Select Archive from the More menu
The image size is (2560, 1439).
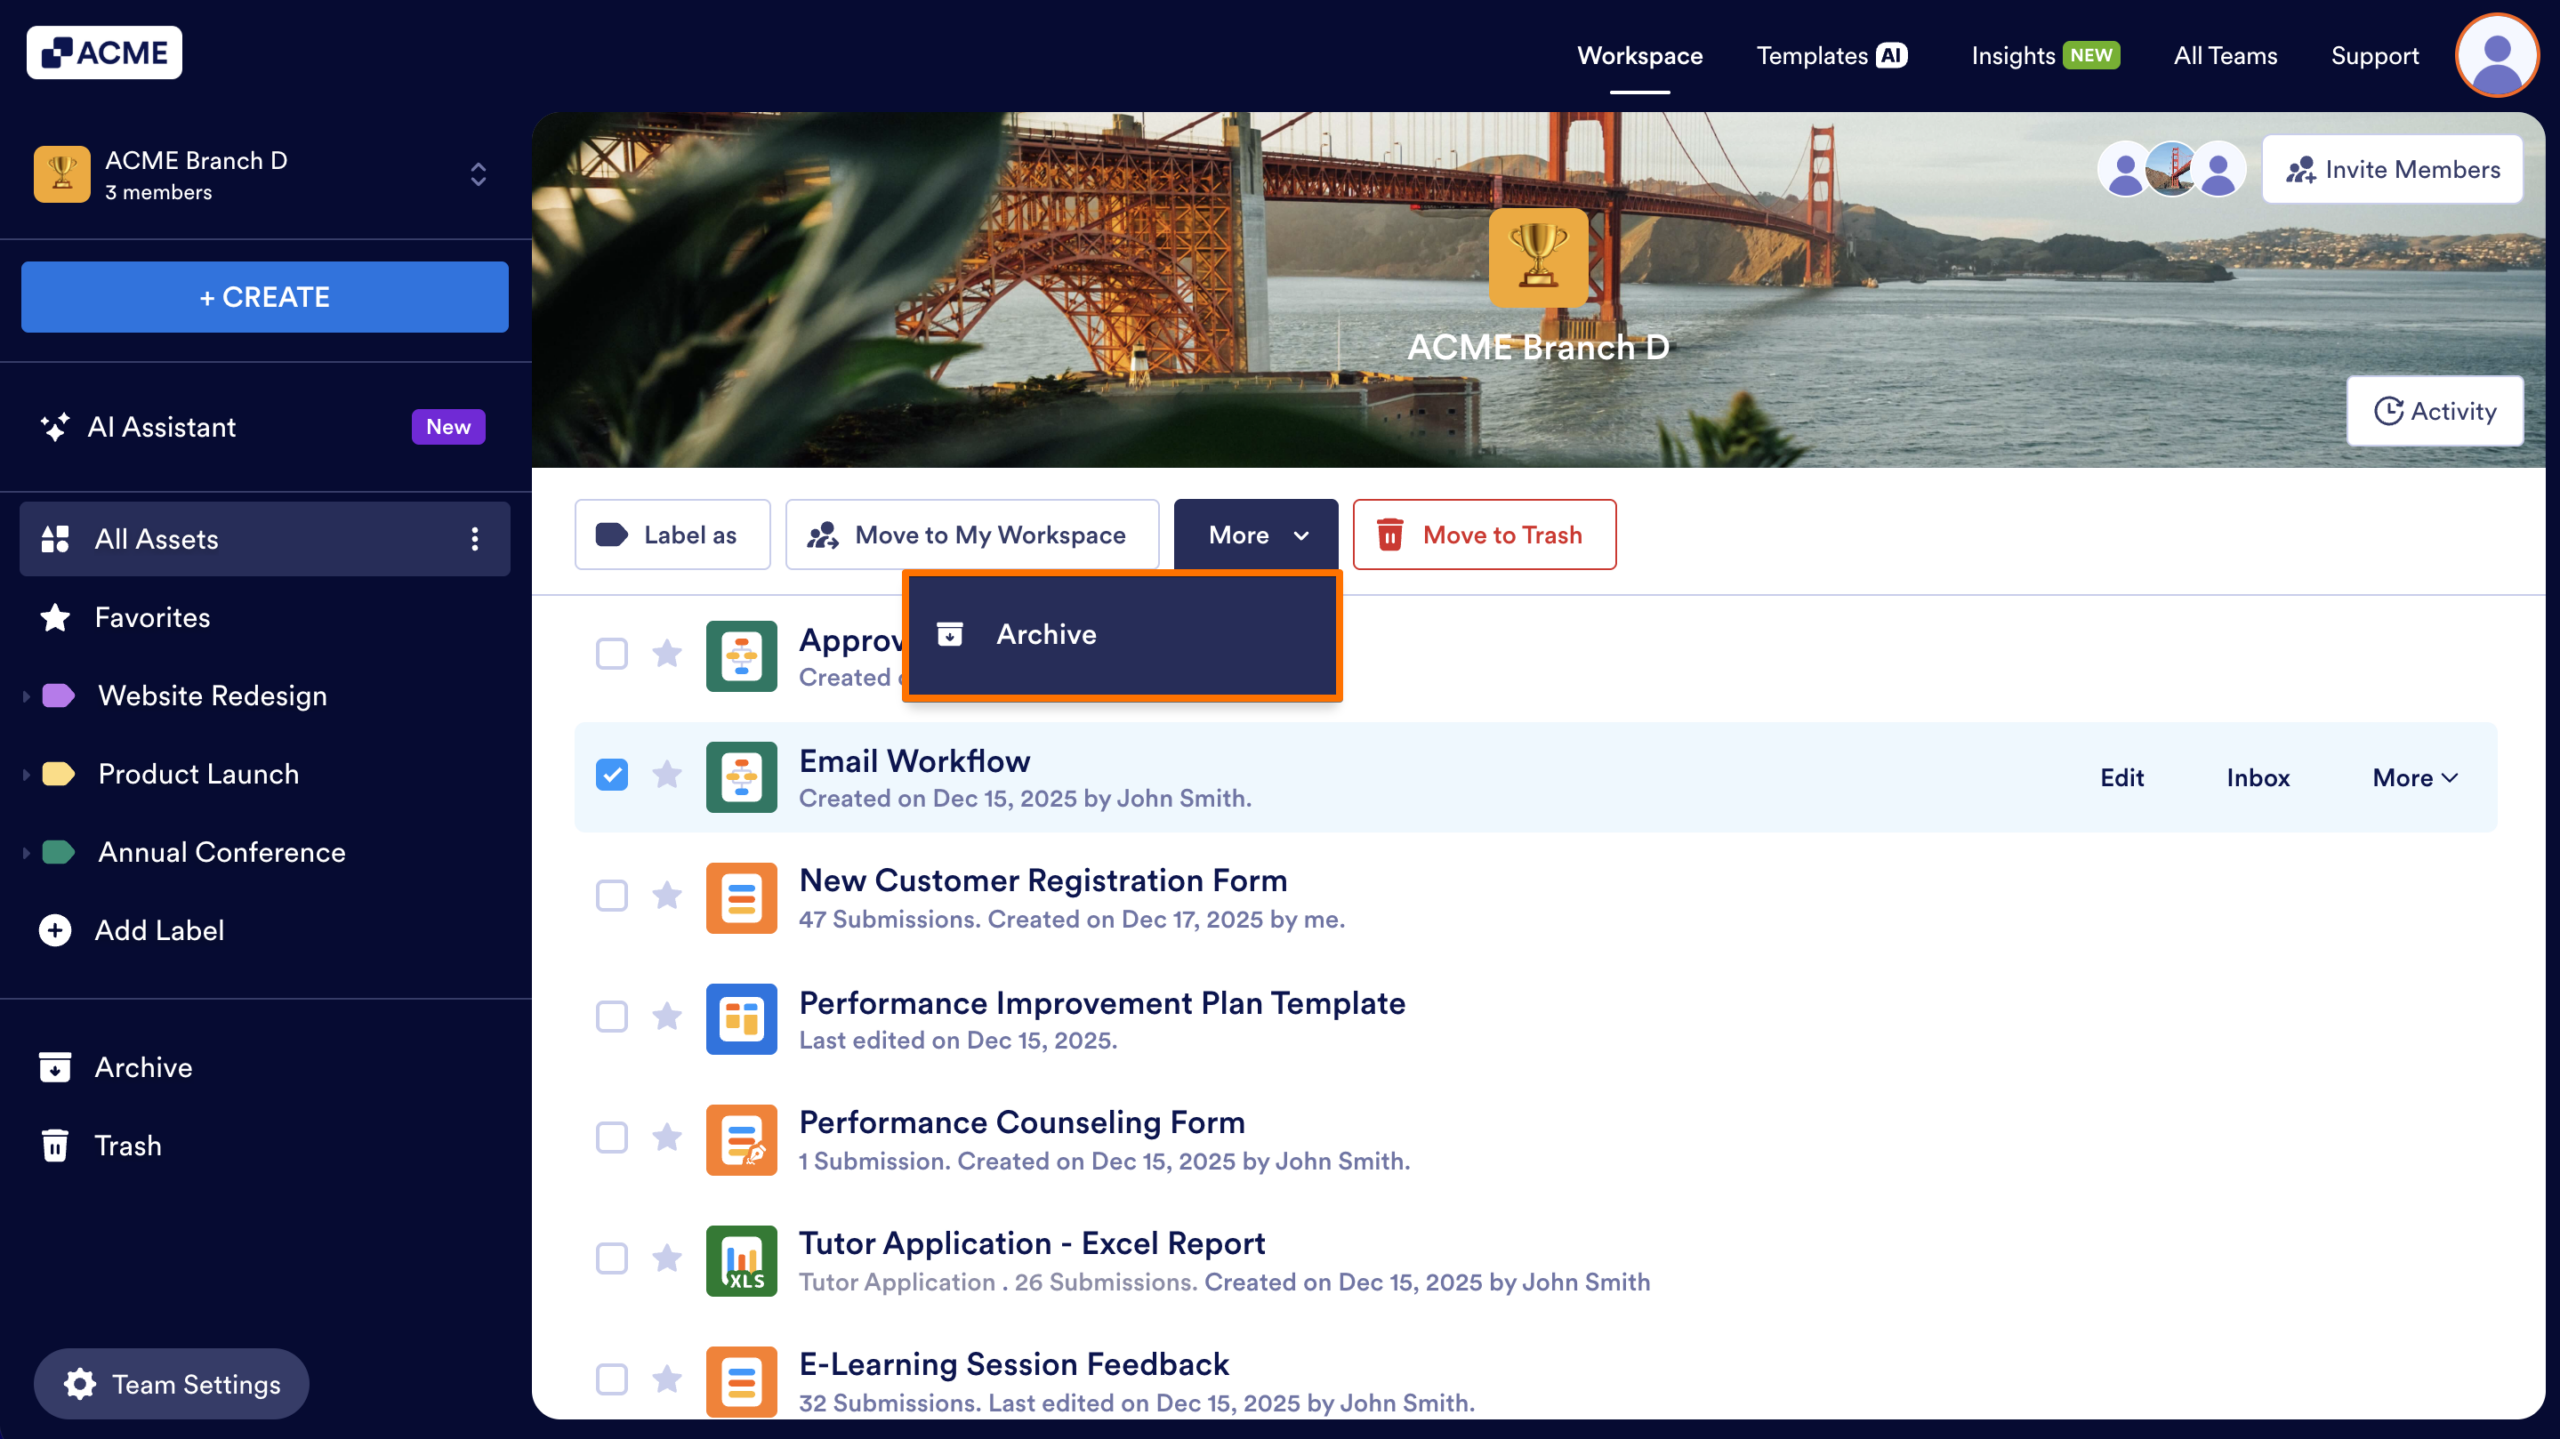click(1045, 634)
